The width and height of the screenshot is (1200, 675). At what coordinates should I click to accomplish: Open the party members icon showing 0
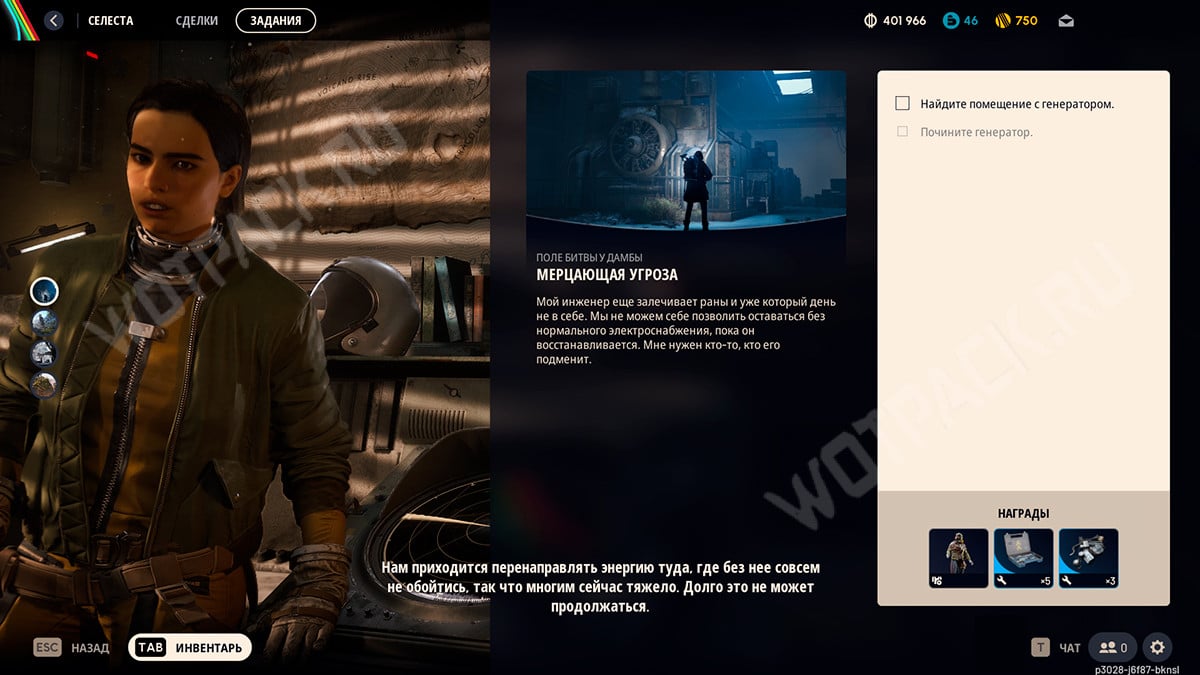click(x=1112, y=647)
